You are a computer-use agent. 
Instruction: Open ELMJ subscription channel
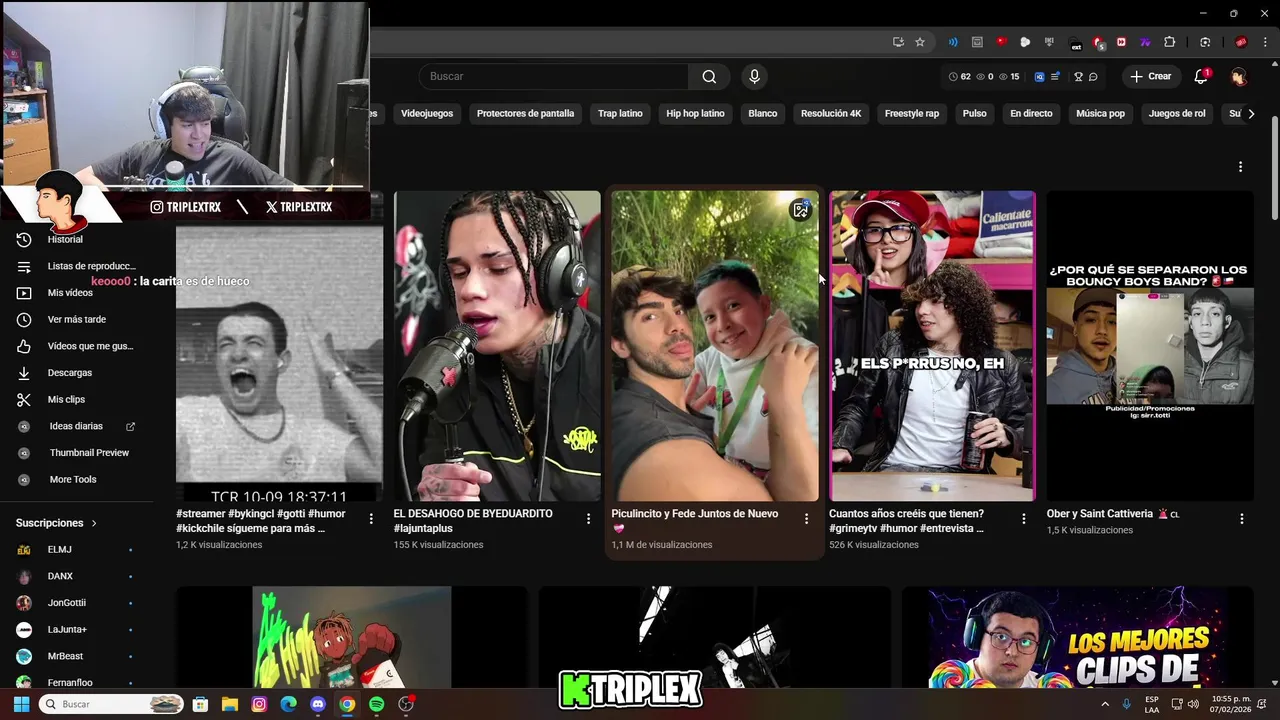coord(77,550)
